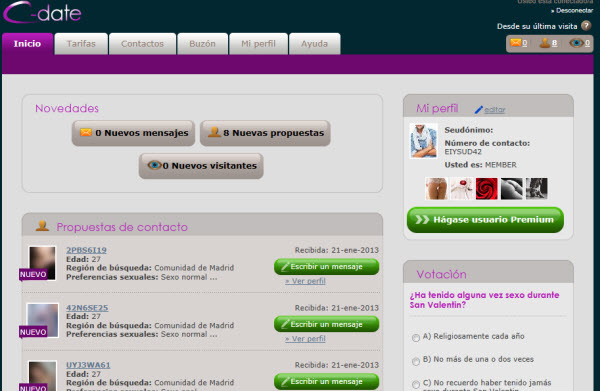This screenshot has height=391, width=600.
Task: Click the red rose gallery thumbnail
Action: (x=487, y=188)
